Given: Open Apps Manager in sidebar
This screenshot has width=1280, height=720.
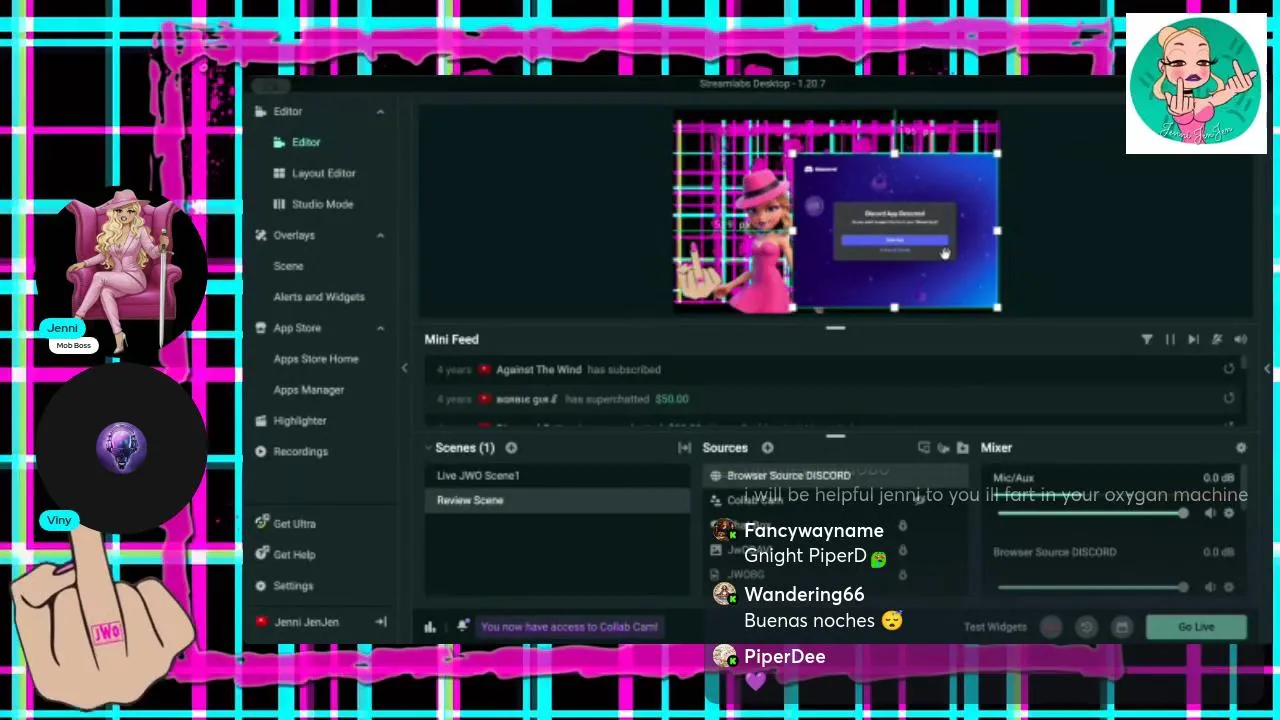Looking at the screenshot, I should click(308, 390).
